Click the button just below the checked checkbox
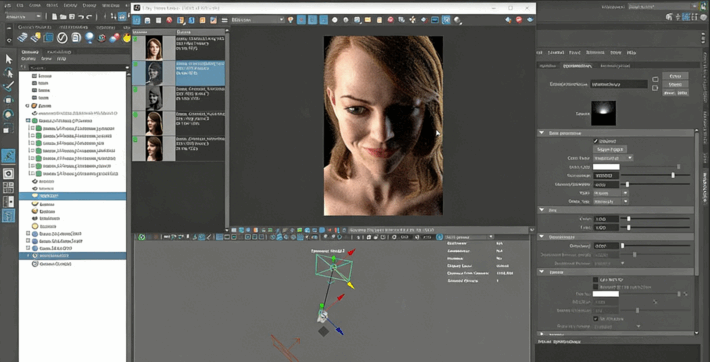Viewport: 710px width, 362px height. tap(609, 149)
